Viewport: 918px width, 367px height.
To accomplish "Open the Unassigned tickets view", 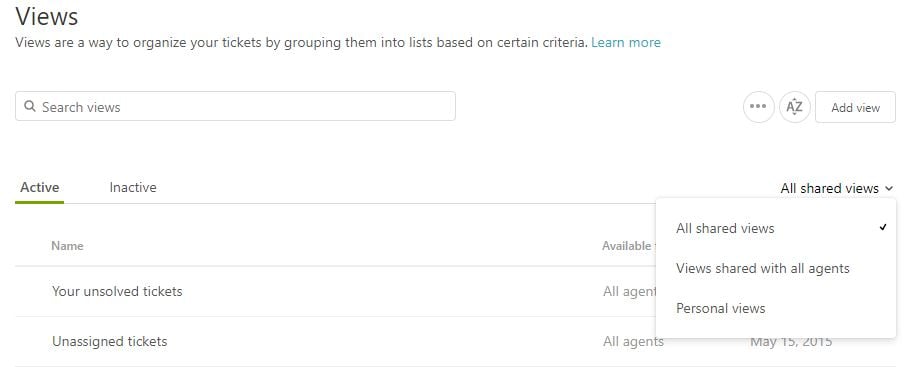I will click(x=109, y=341).
